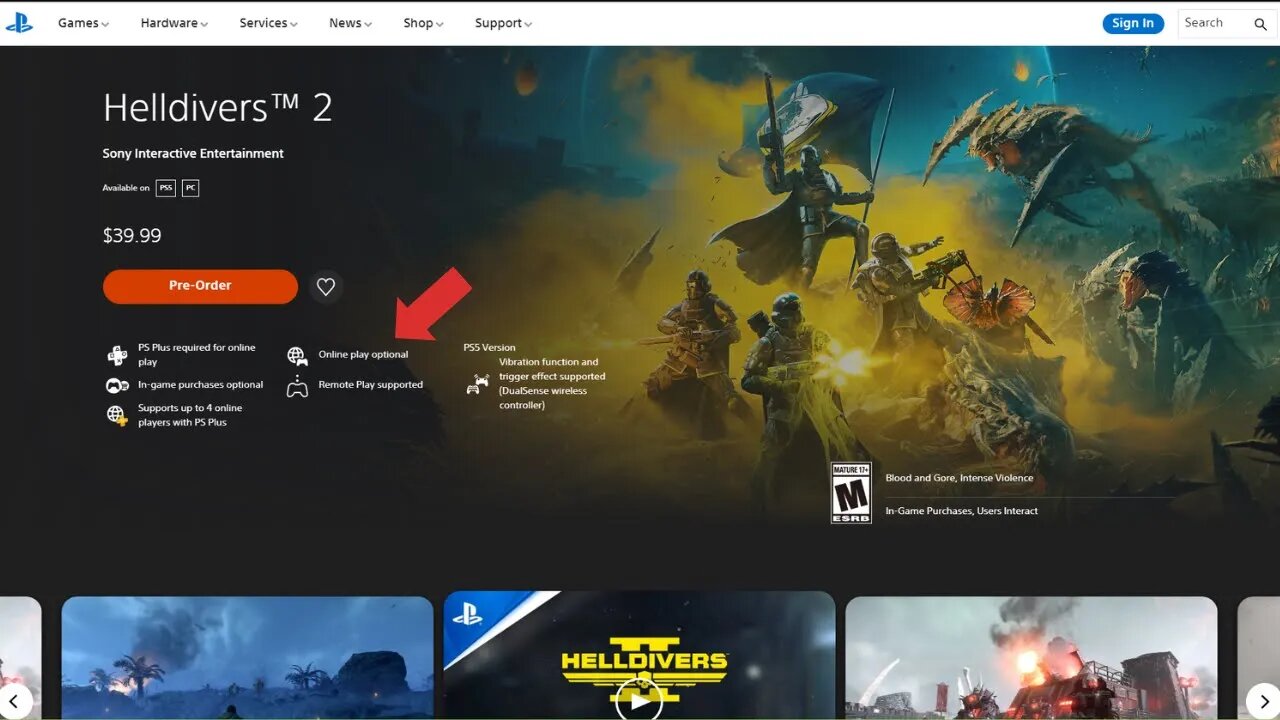Click the Sign In button
This screenshot has height=720, width=1280.
tap(1132, 22)
